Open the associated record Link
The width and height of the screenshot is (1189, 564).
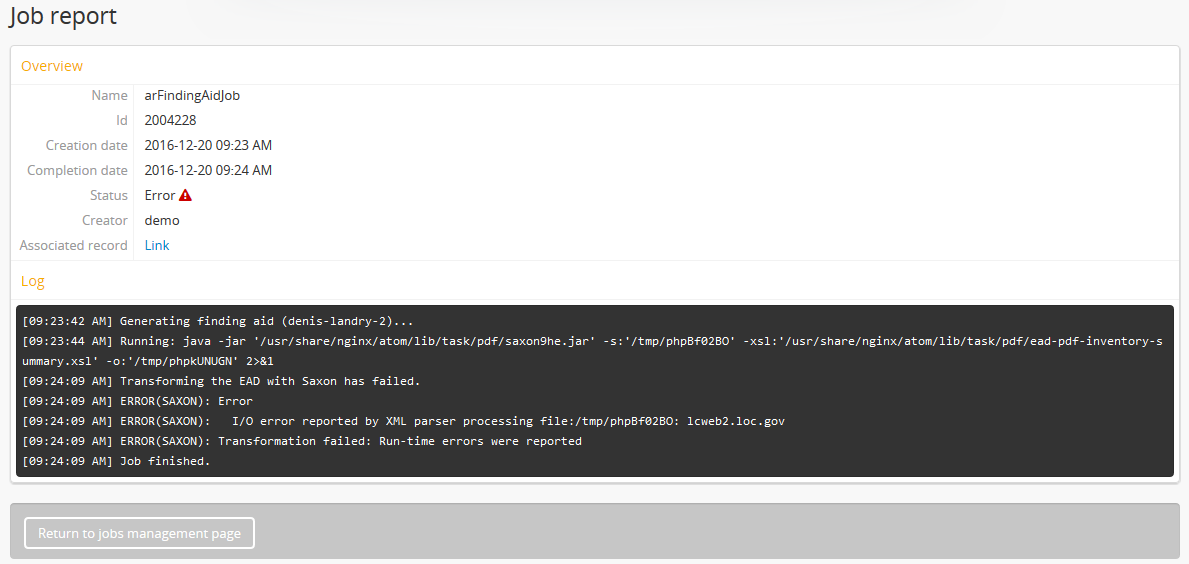click(x=157, y=245)
